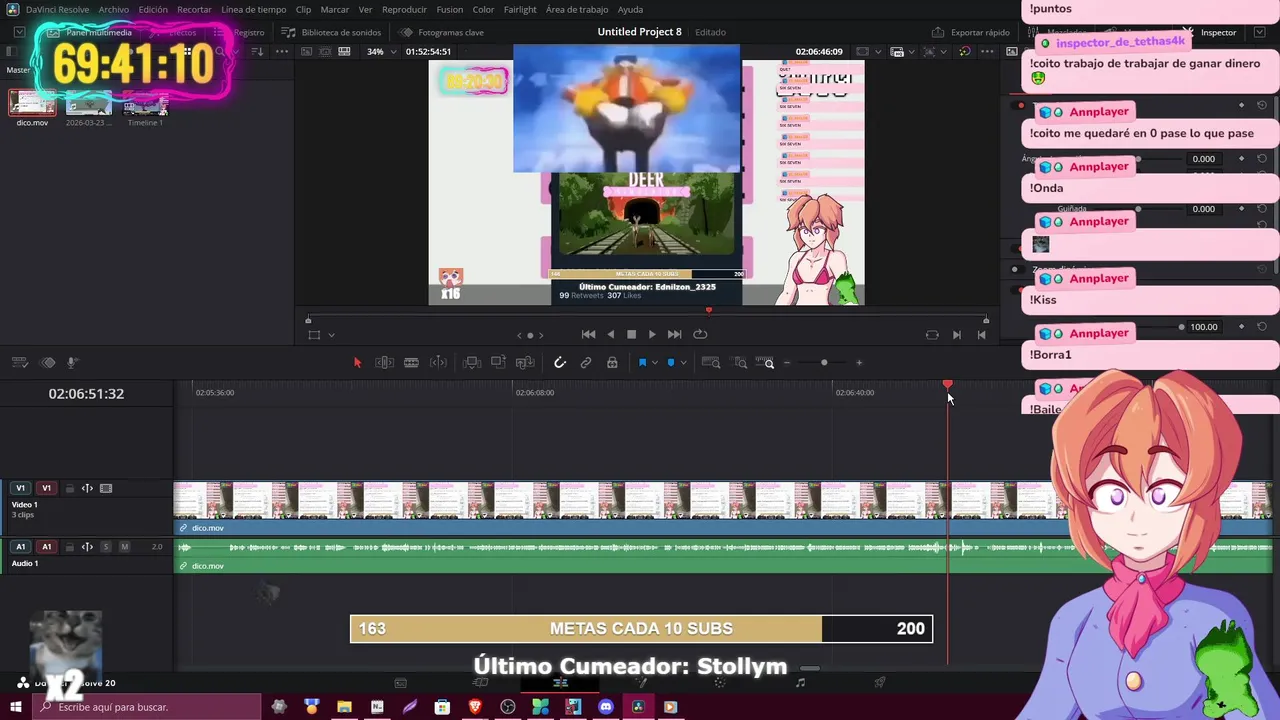The width and height of the screenshot is (1280, 720).
Task: Adjust the timeline zoom slider handle
Action: (x=824, y=363)
